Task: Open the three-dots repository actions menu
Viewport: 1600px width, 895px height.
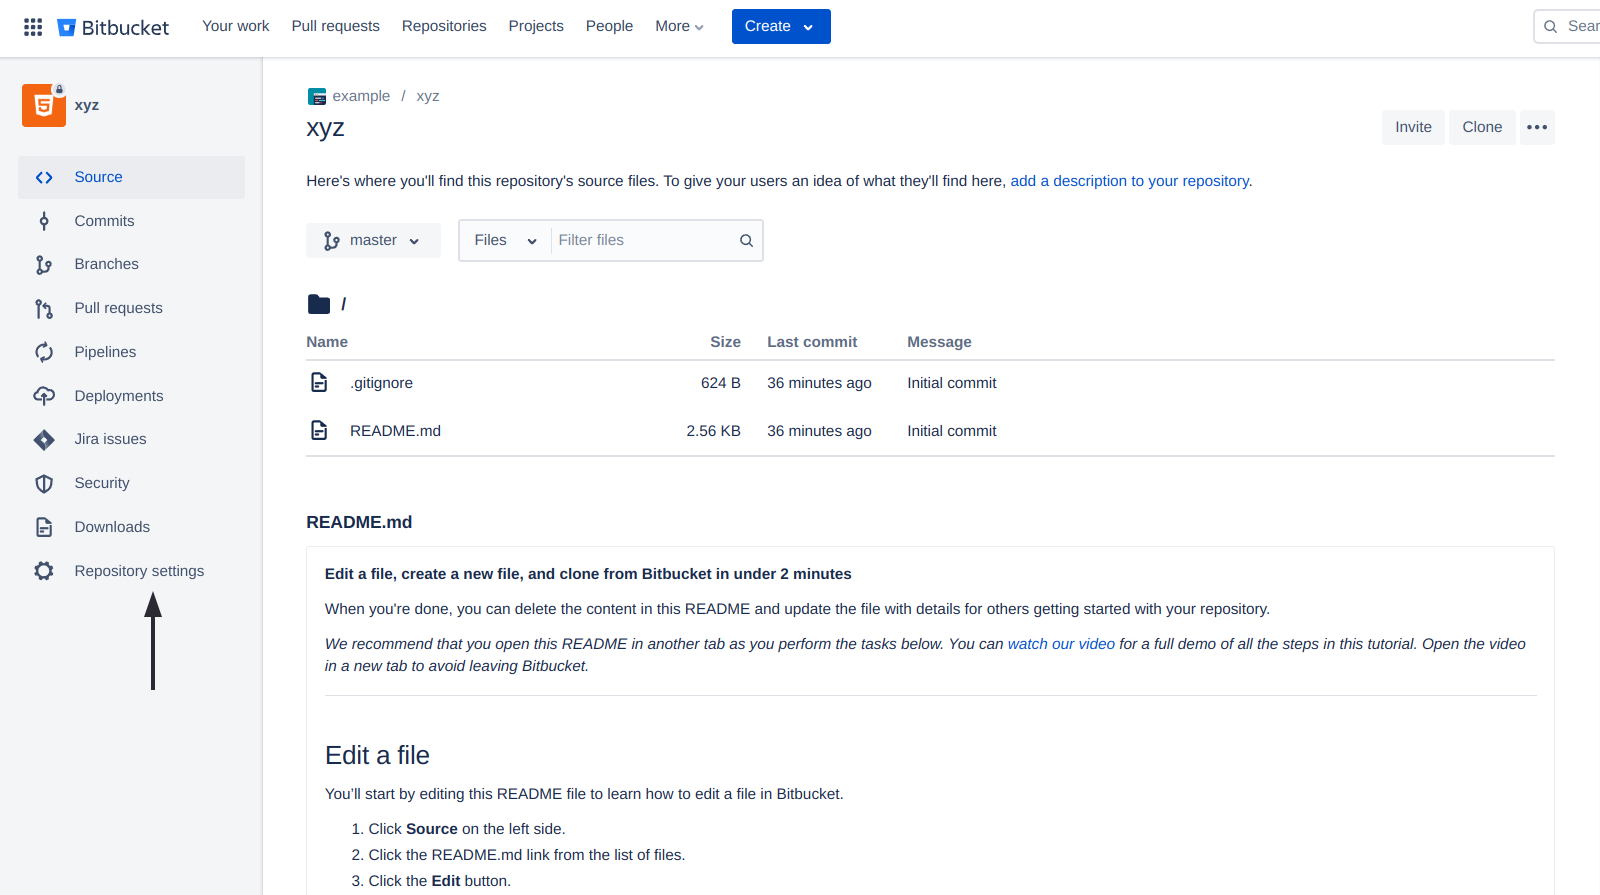Action: click(x=1537, y=127)
